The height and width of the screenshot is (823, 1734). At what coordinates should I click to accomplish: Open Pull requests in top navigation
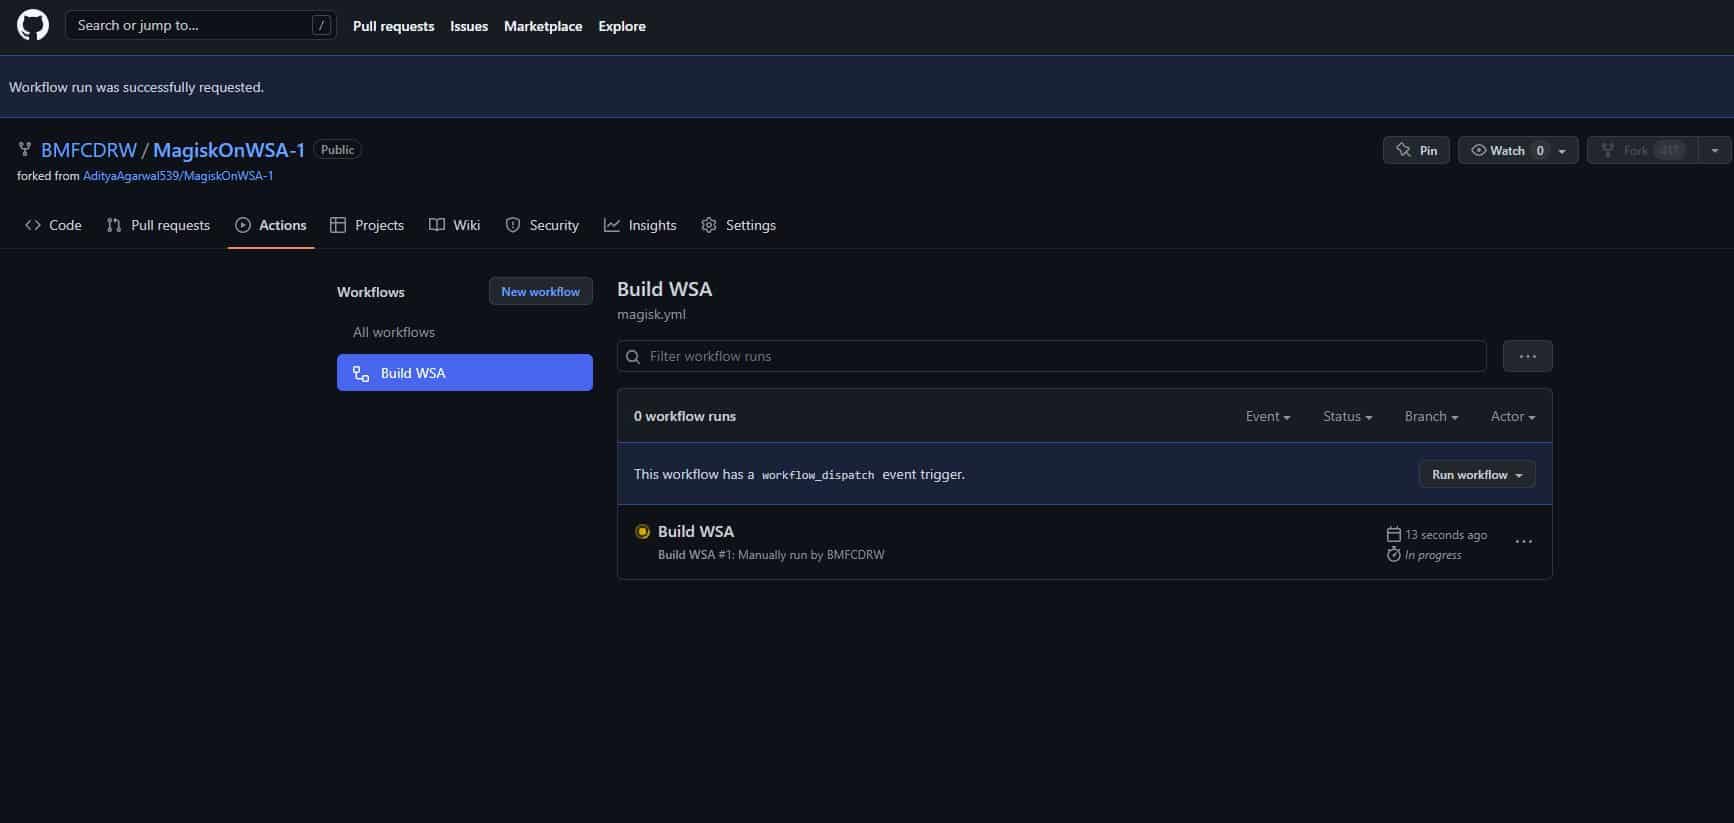393,26
